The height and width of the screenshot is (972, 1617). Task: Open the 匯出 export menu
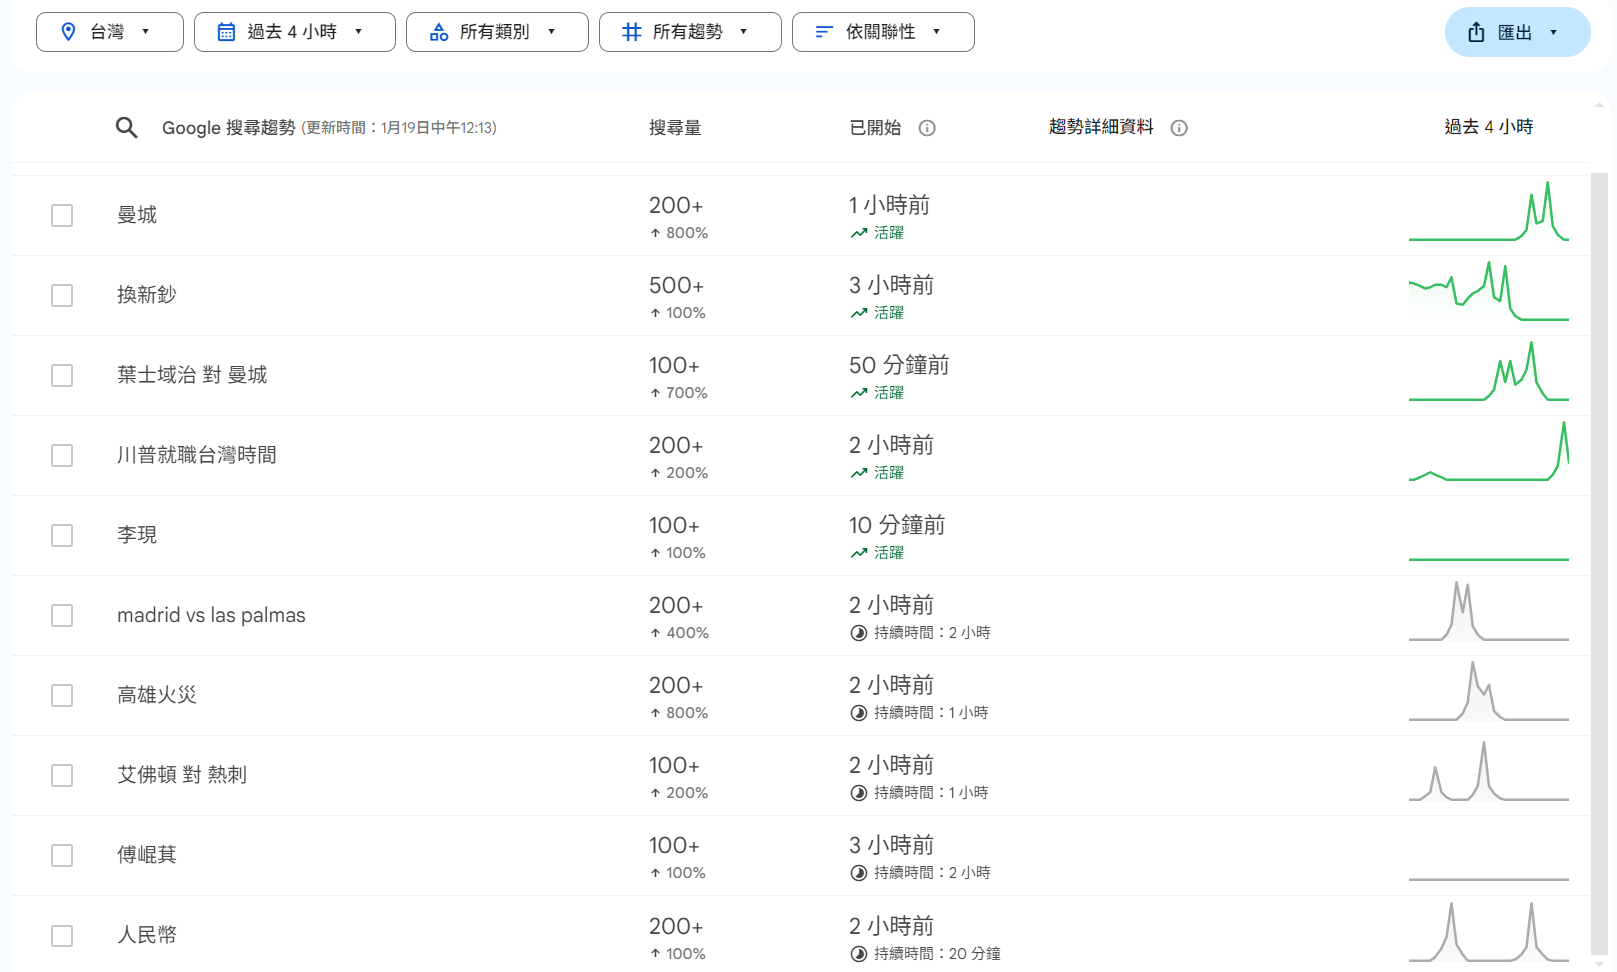click(1517, 32)
